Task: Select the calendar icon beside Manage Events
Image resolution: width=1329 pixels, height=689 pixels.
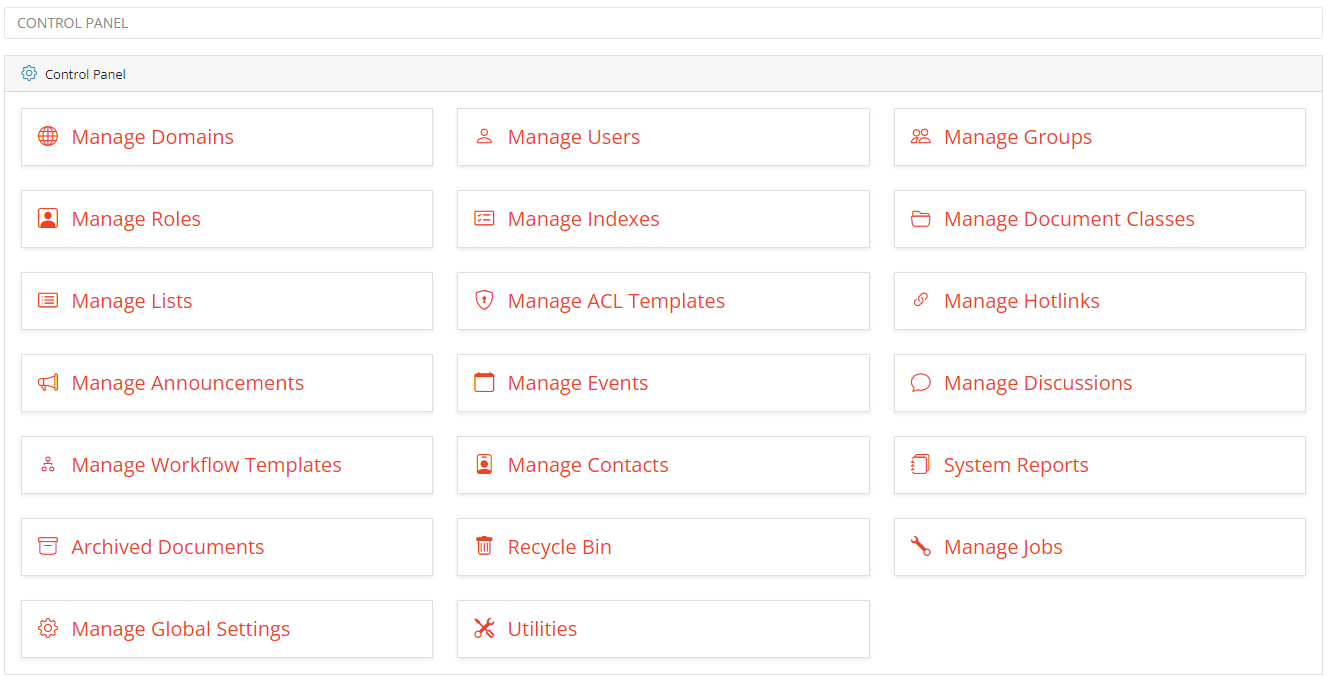Action: pyautogui.click(x=484, y=382)
